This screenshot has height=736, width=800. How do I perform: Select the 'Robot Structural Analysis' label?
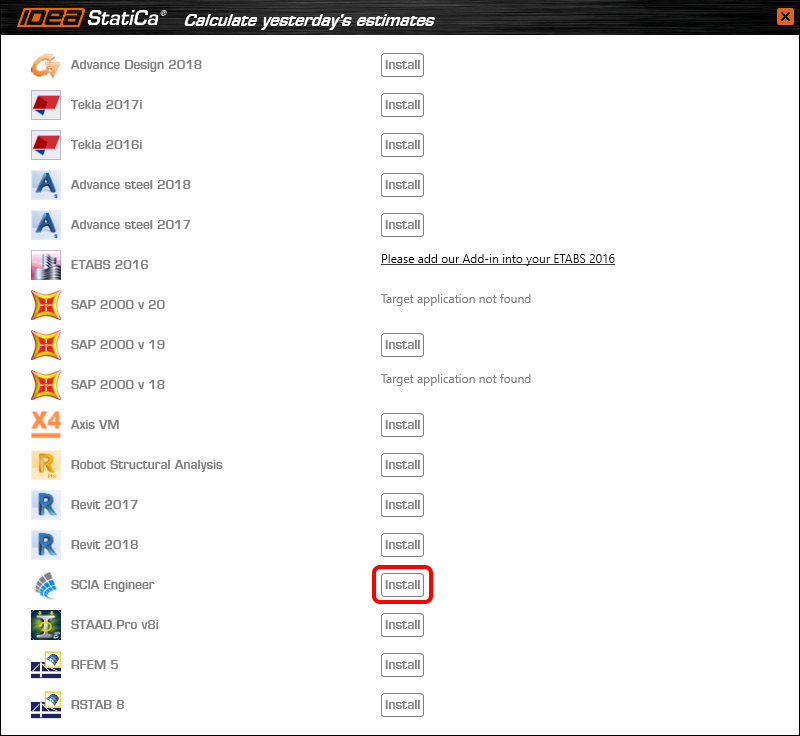[146, 465]
